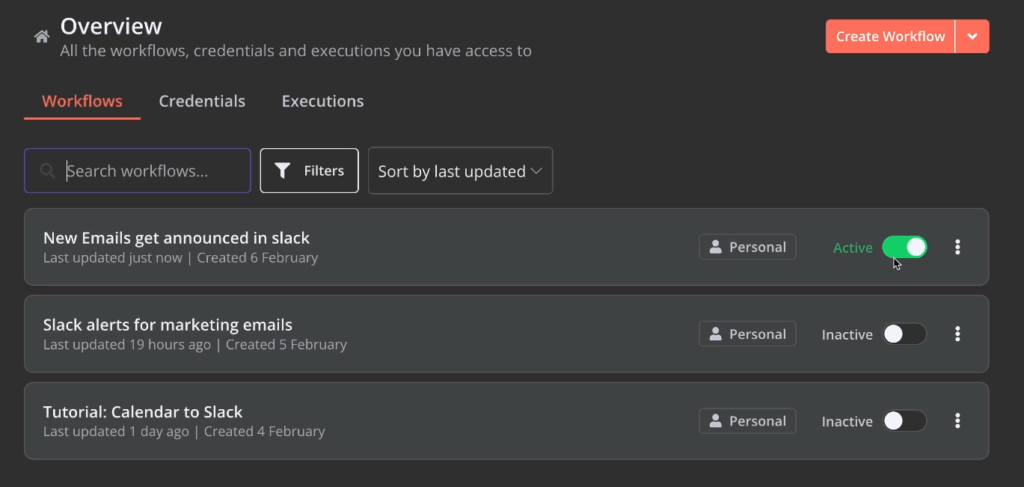The height and width of the screenshot is (487, 1024).
Task: Select the Workflows tab
Action: [82, 101]
